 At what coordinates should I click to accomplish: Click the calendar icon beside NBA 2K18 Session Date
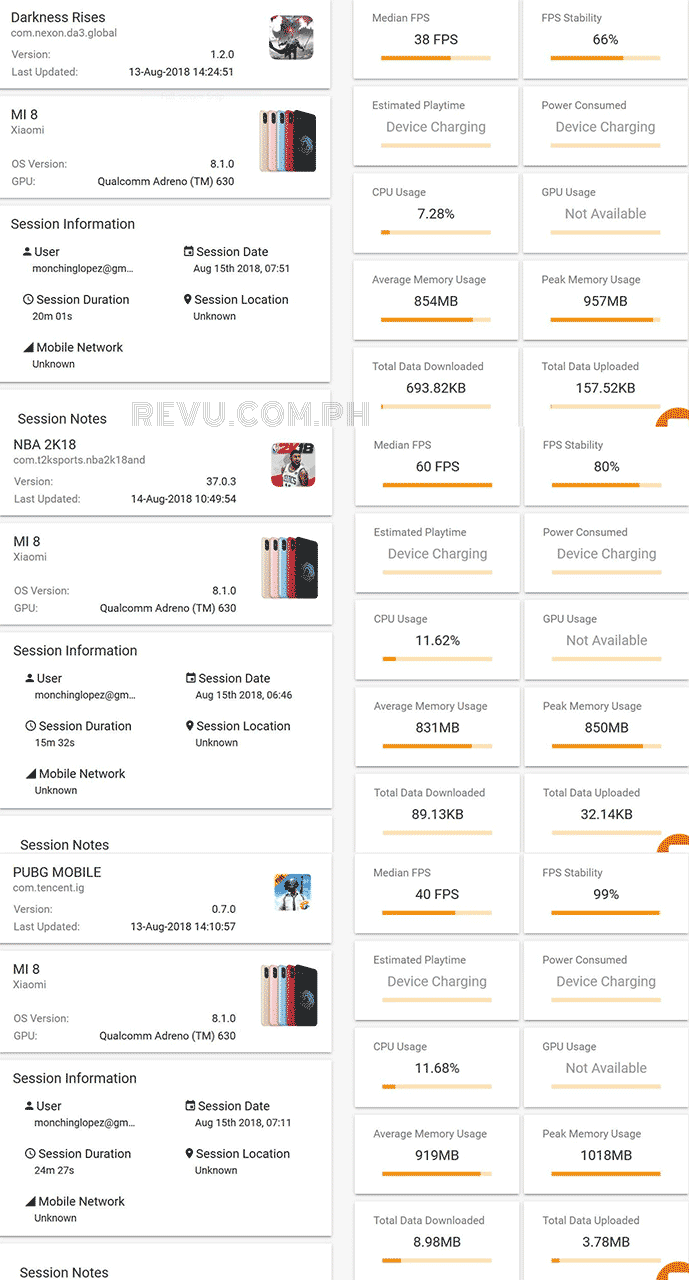pyautogui.click(x=191, y=678)
